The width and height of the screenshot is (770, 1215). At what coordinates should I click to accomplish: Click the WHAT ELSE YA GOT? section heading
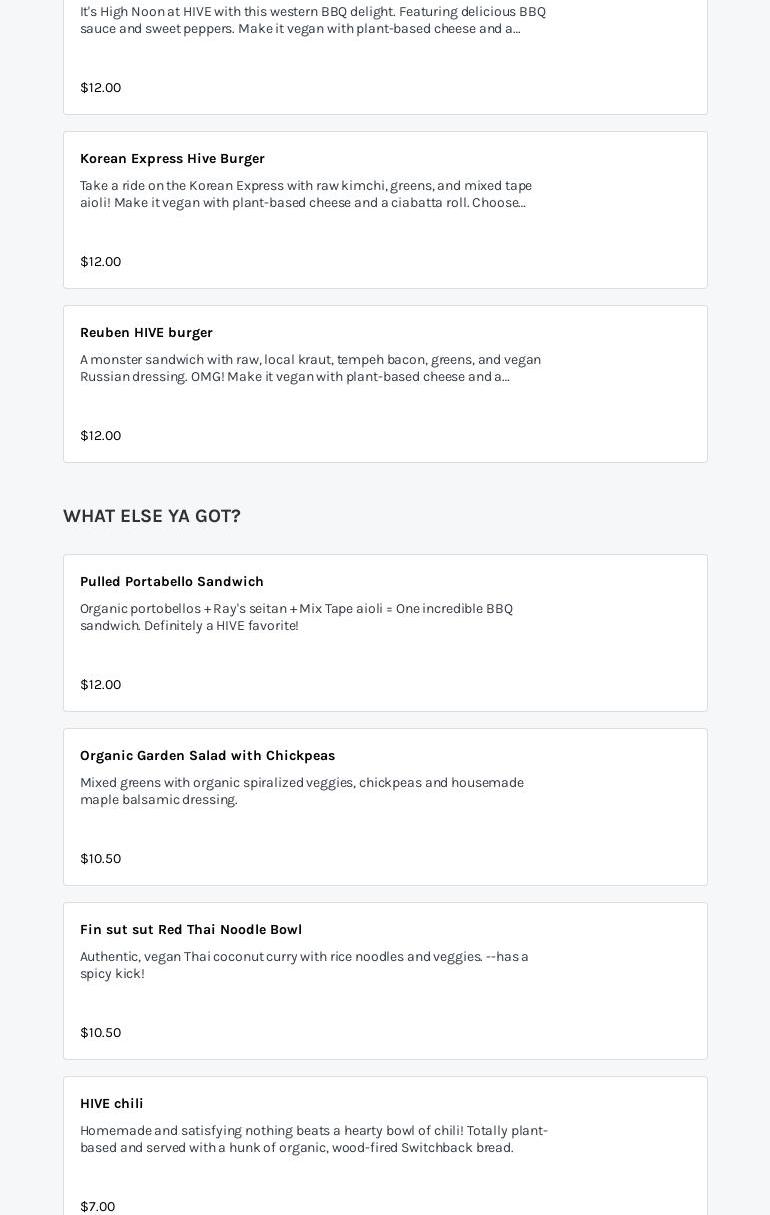click(x=152, y=516)
